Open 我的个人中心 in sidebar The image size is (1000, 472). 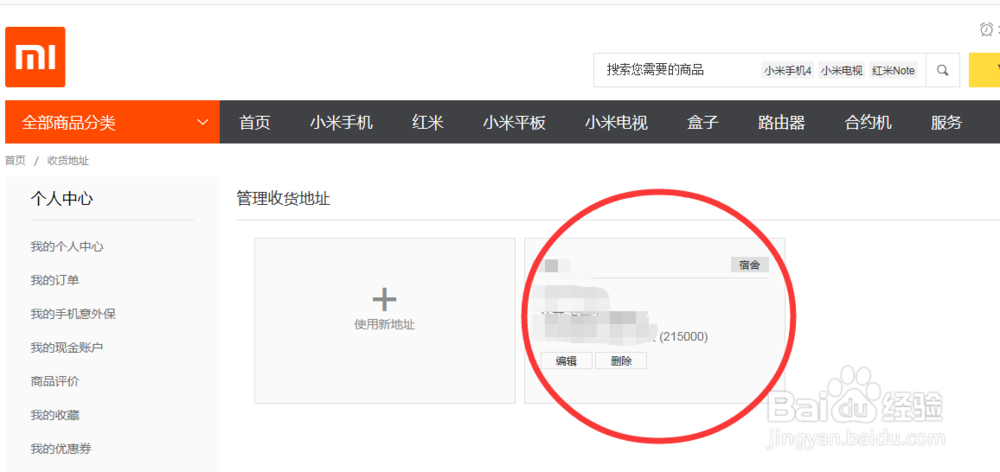(67, 246)
